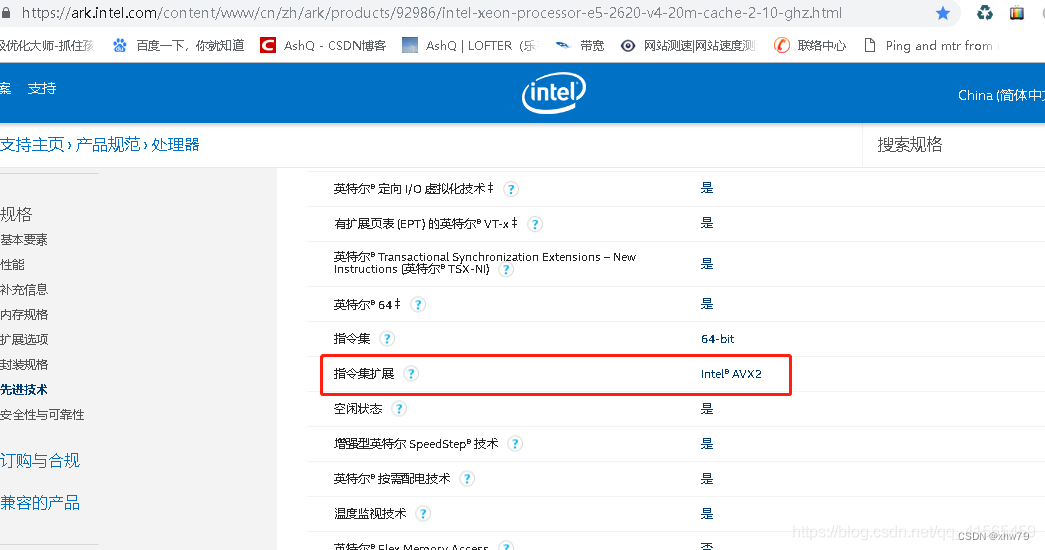Click the 温度监视技术 label
Screen dimensions: 1045x550
point(370,513)
